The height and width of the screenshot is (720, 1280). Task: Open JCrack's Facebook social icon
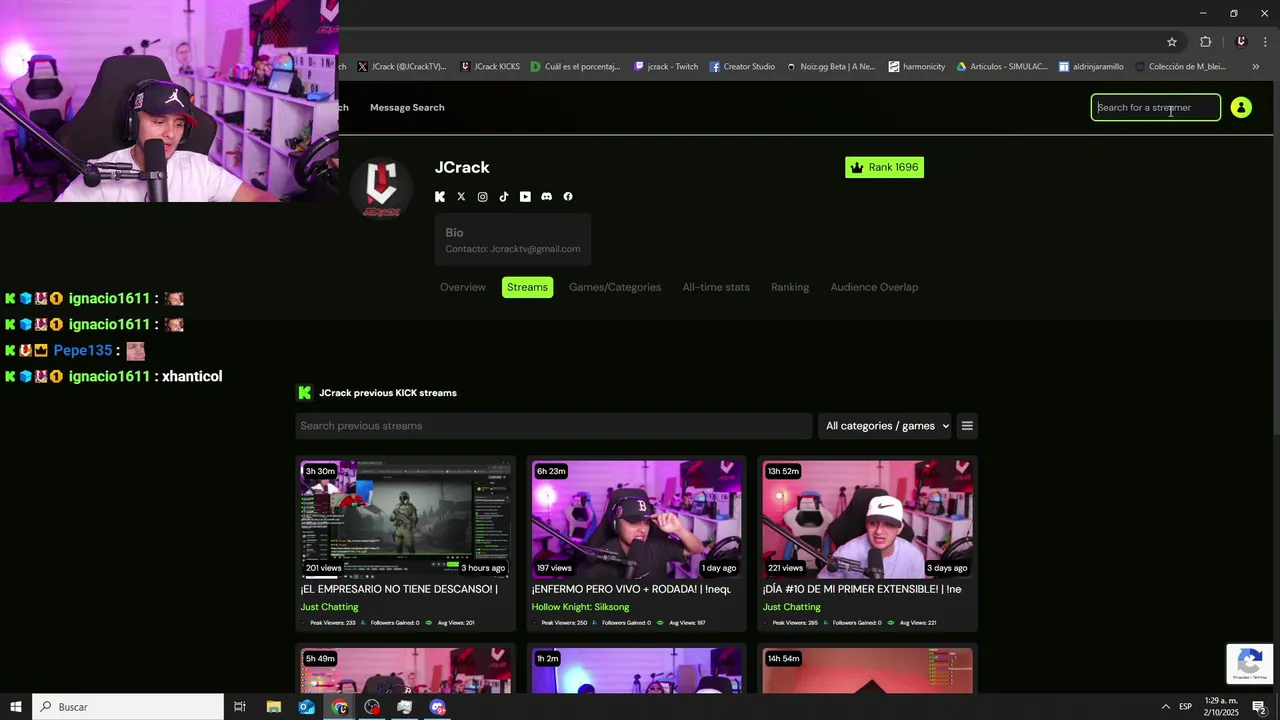point(568,197)
